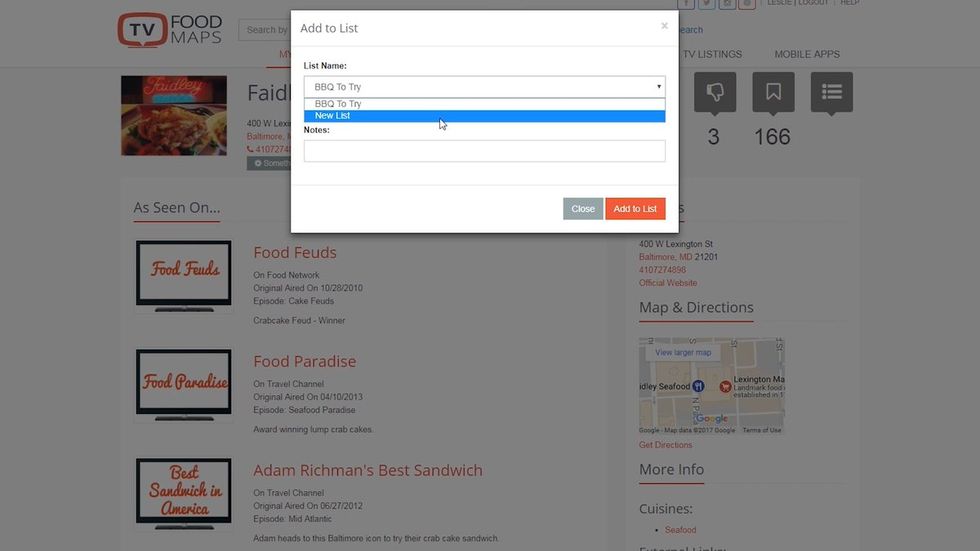Click the TV Food Maps logo

pos(170,30)
